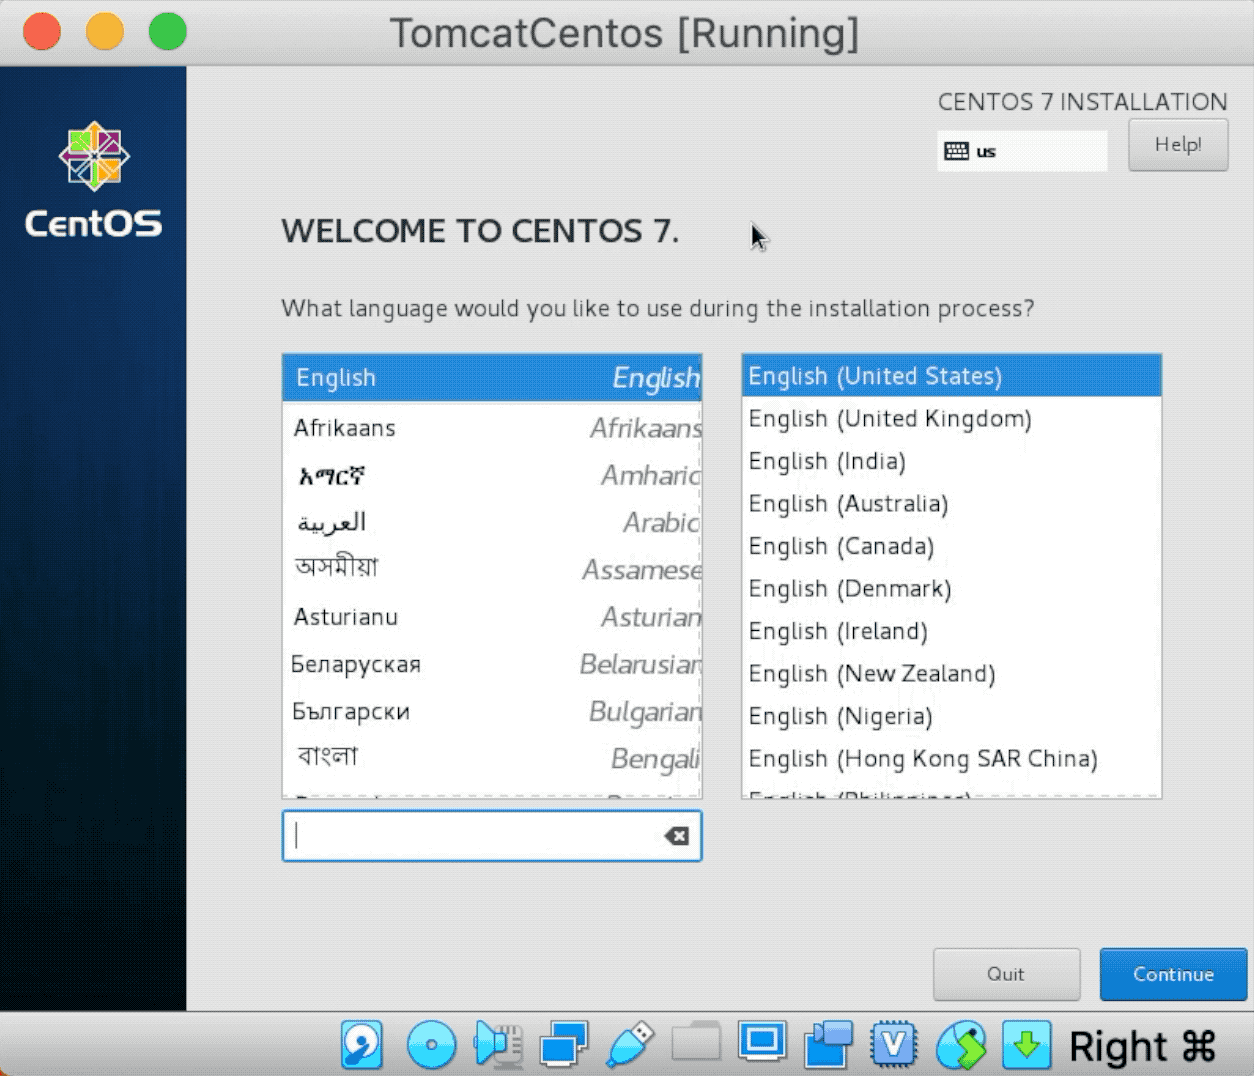Click the Right ⌘ host key indicator
This screenshot has height=1076, width=1254.
coord(1142,1047)
